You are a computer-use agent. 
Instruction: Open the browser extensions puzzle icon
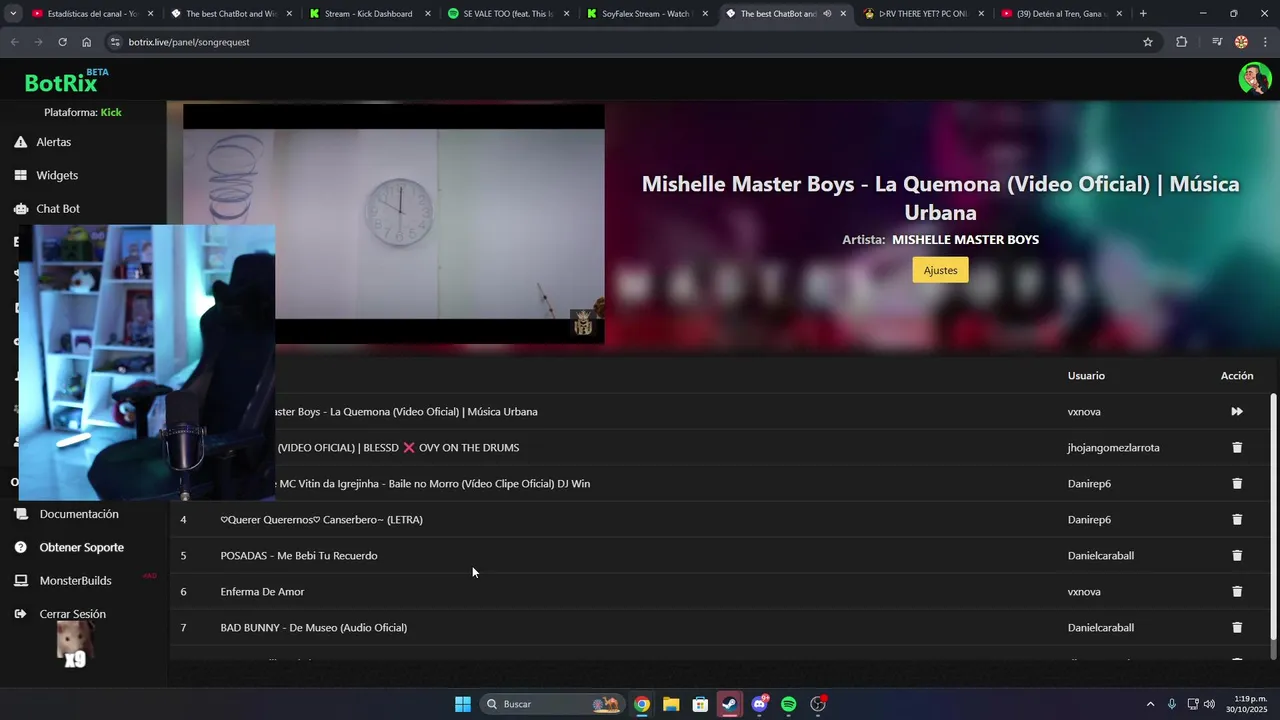pos(1182,42)
